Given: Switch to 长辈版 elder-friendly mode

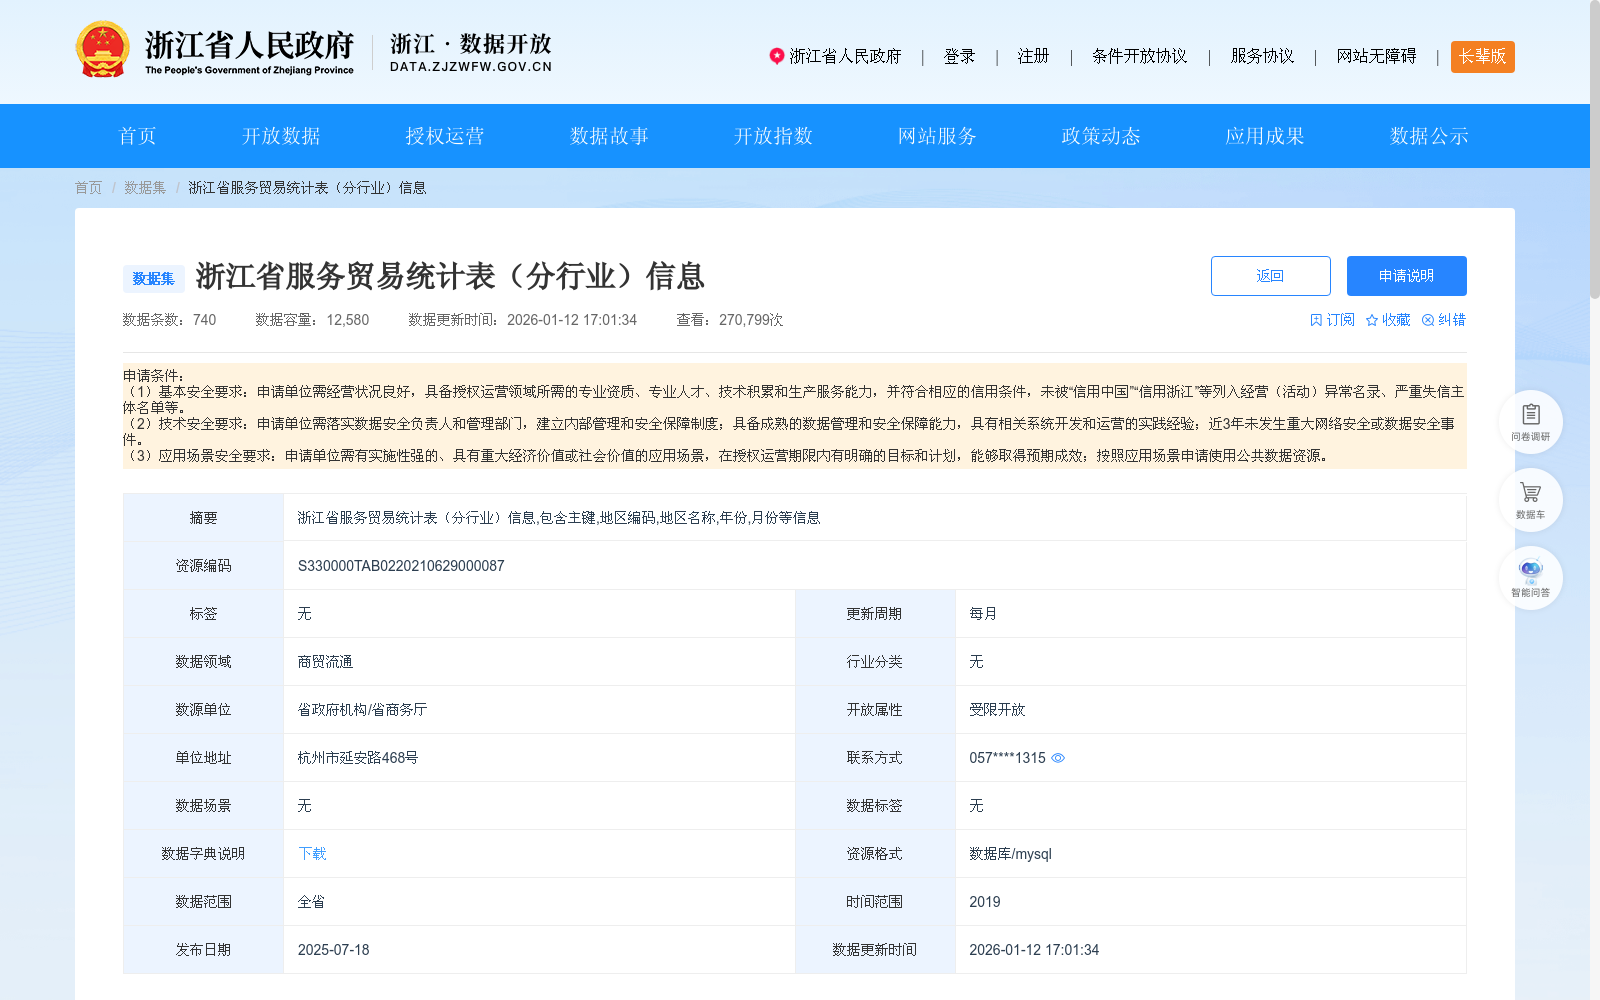Looking at the screenshot, I should pyautogui.click(x=1482, y=57).
